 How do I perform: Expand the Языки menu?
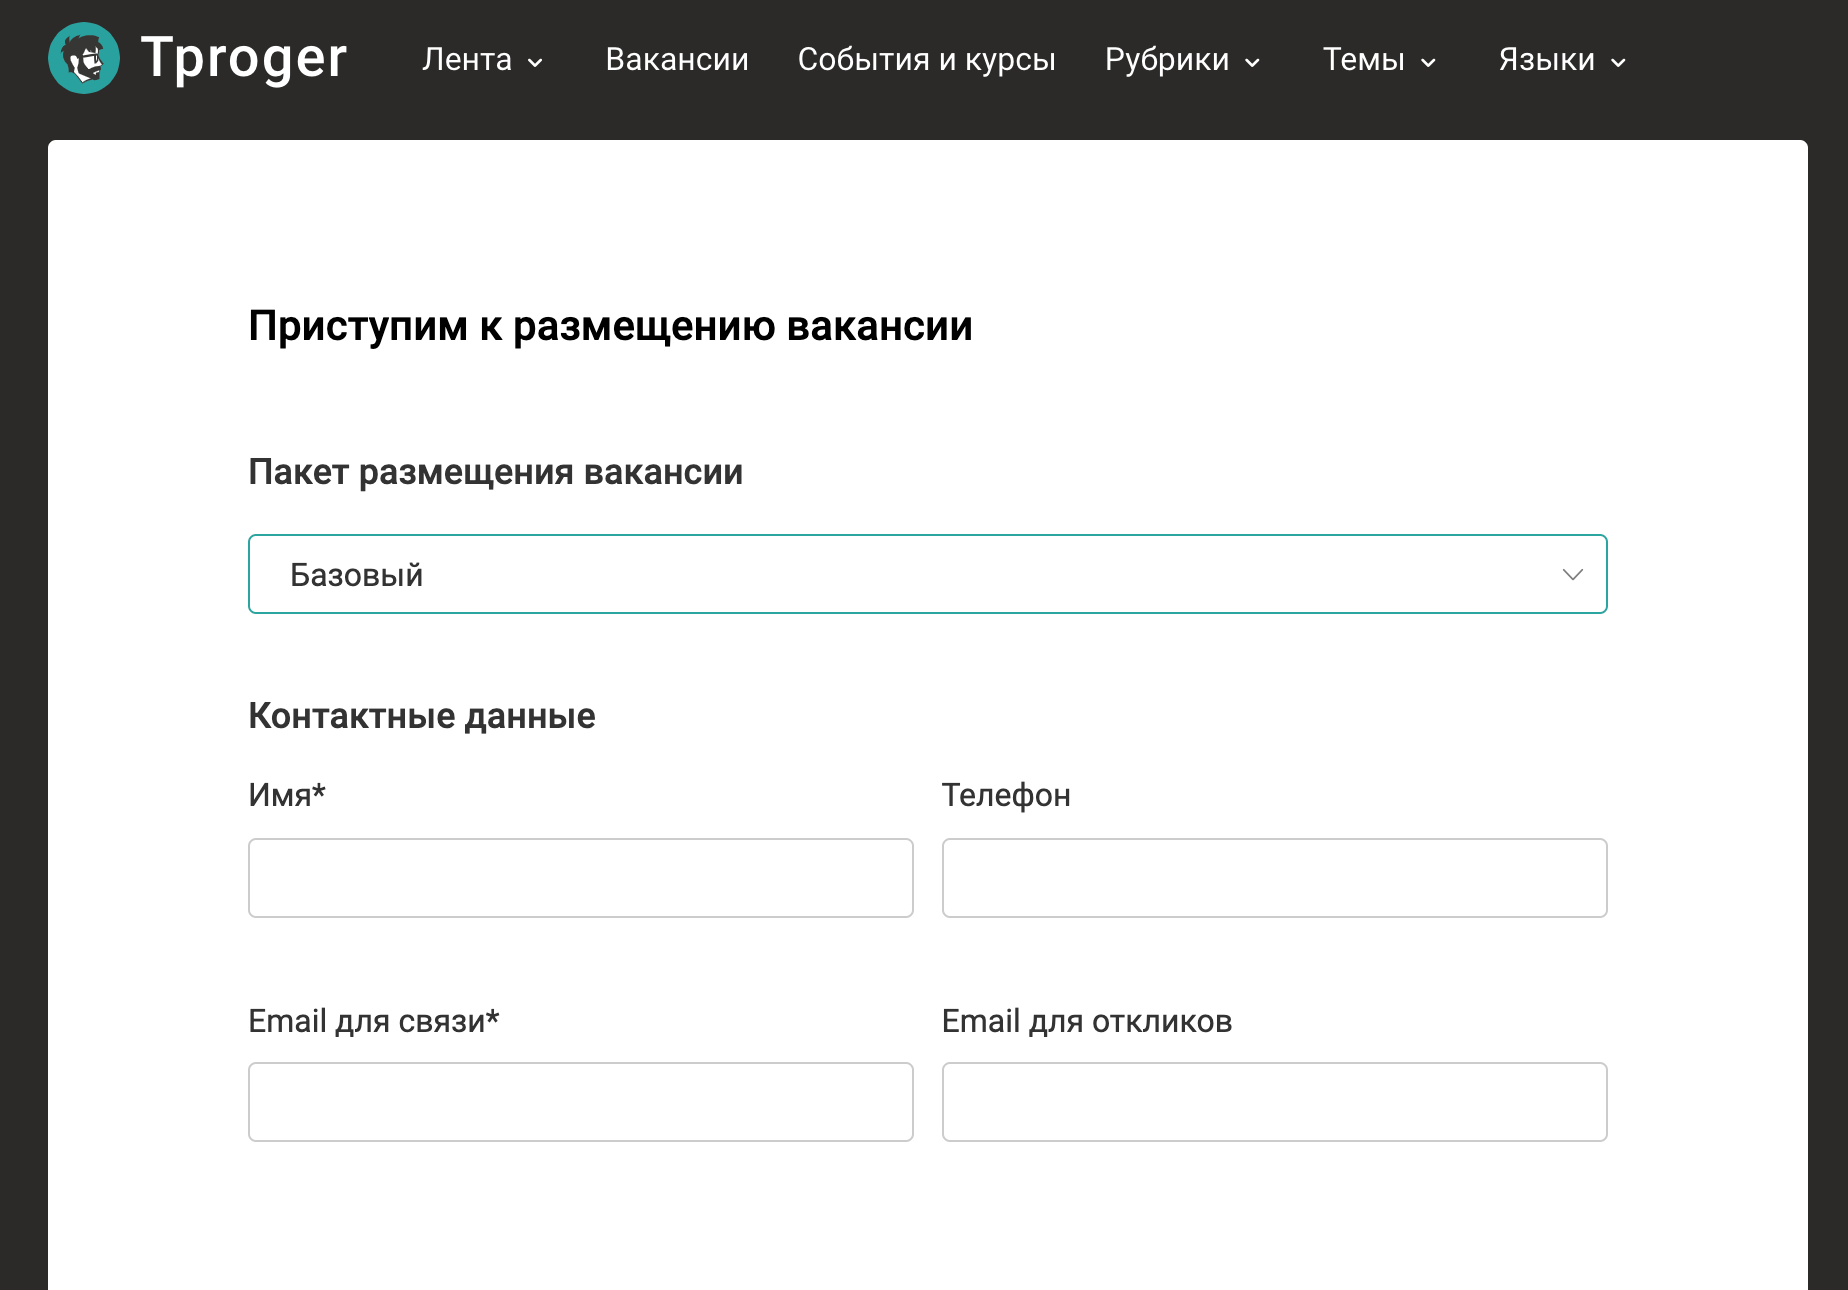point(1562,60)
